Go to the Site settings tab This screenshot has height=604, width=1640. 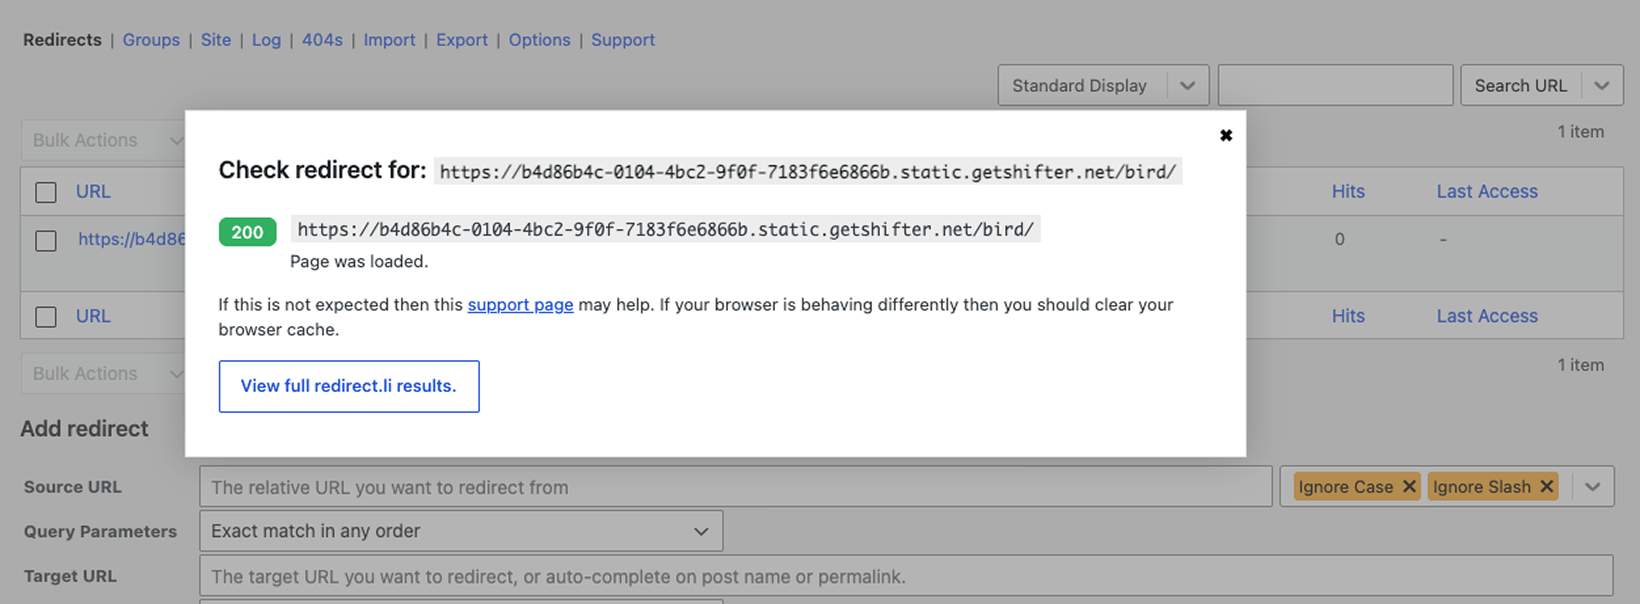pyautogui.click(x=216, y=40)
